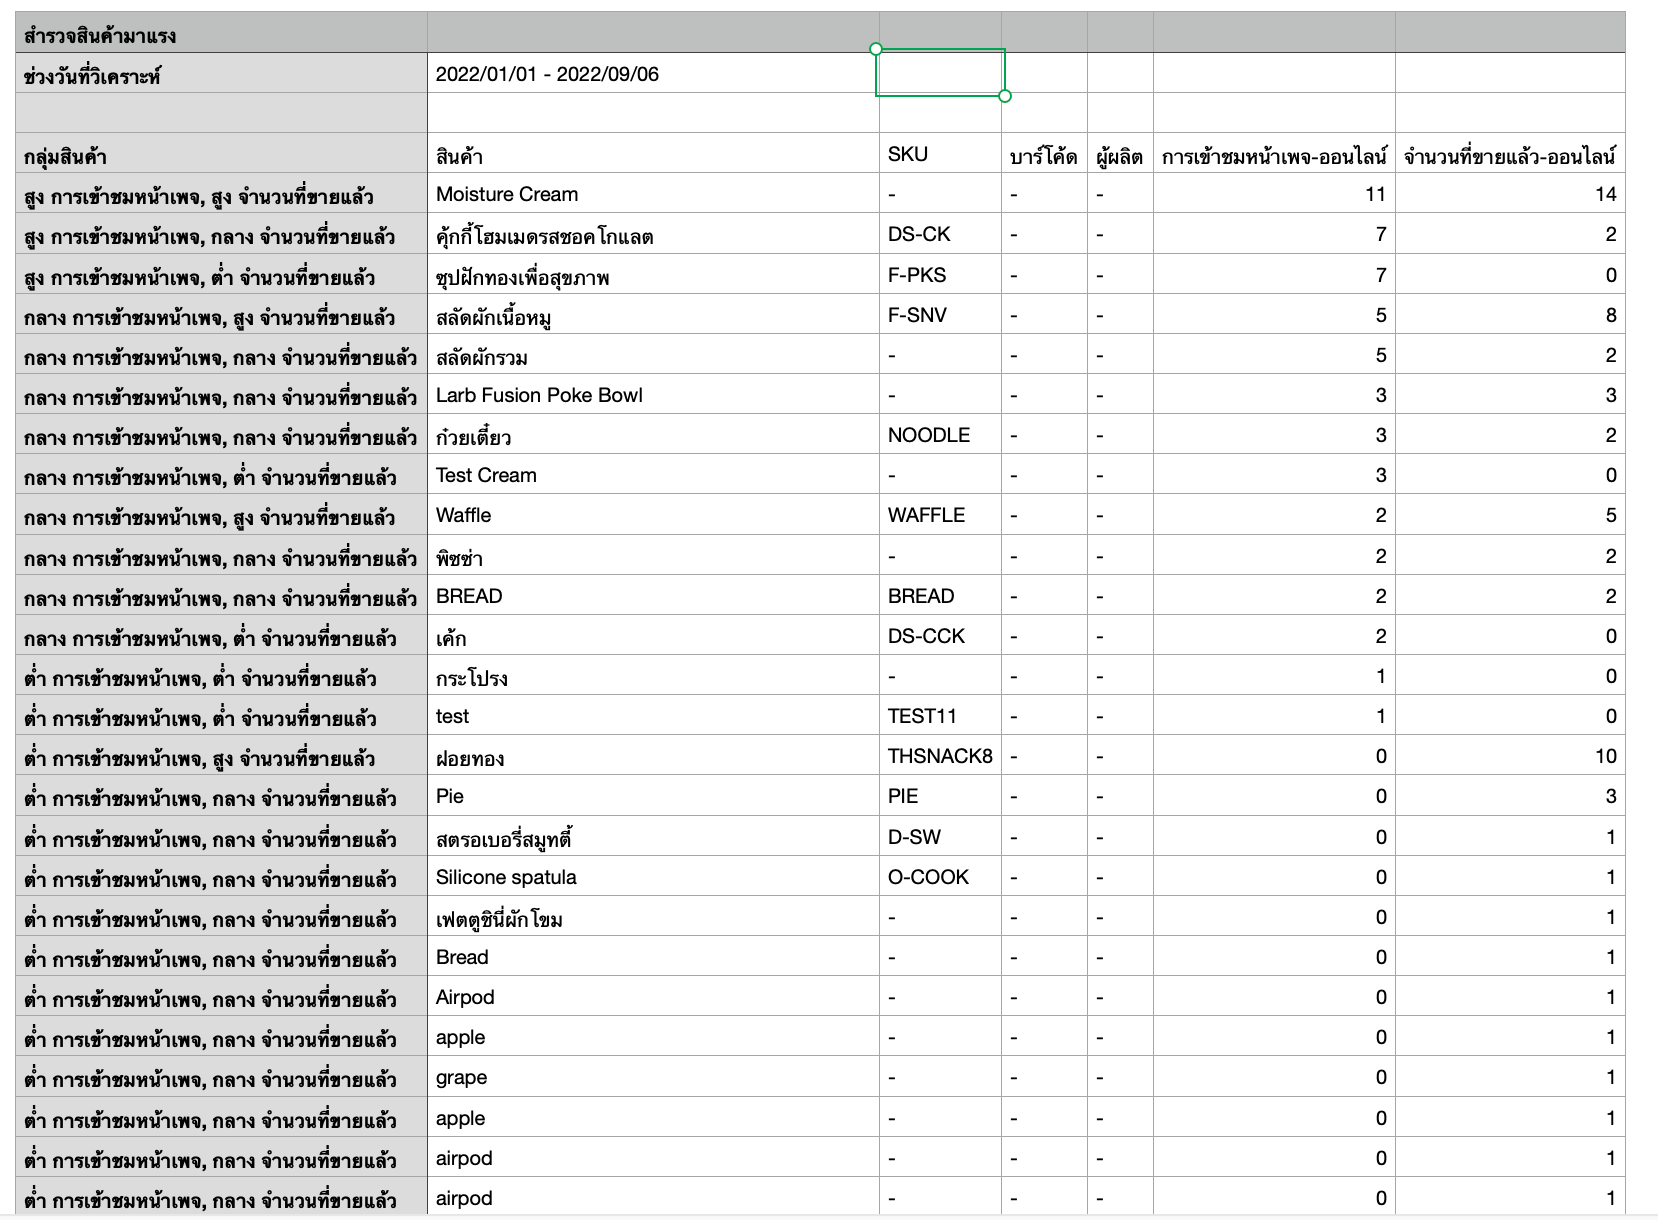Click sold quantity 10 in the ฝอยทอง row
The width and height of the screenshot is (1658, 1220).
(1510, 756)
